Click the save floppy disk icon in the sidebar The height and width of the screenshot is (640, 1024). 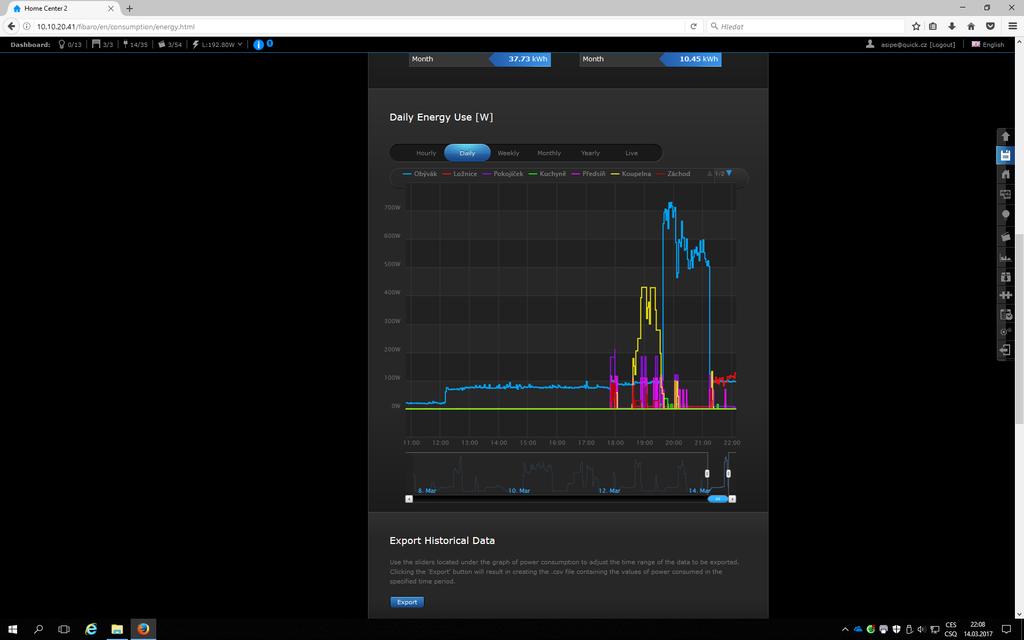tap(1005, 155)
